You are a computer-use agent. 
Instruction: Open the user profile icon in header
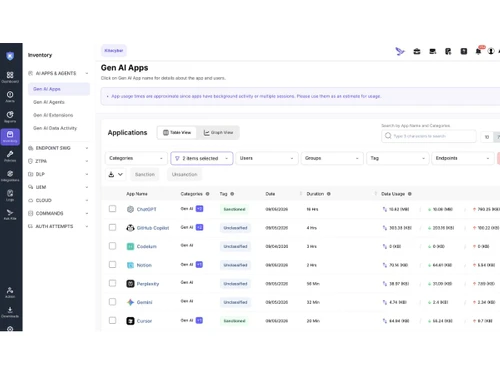pos(491,51)
